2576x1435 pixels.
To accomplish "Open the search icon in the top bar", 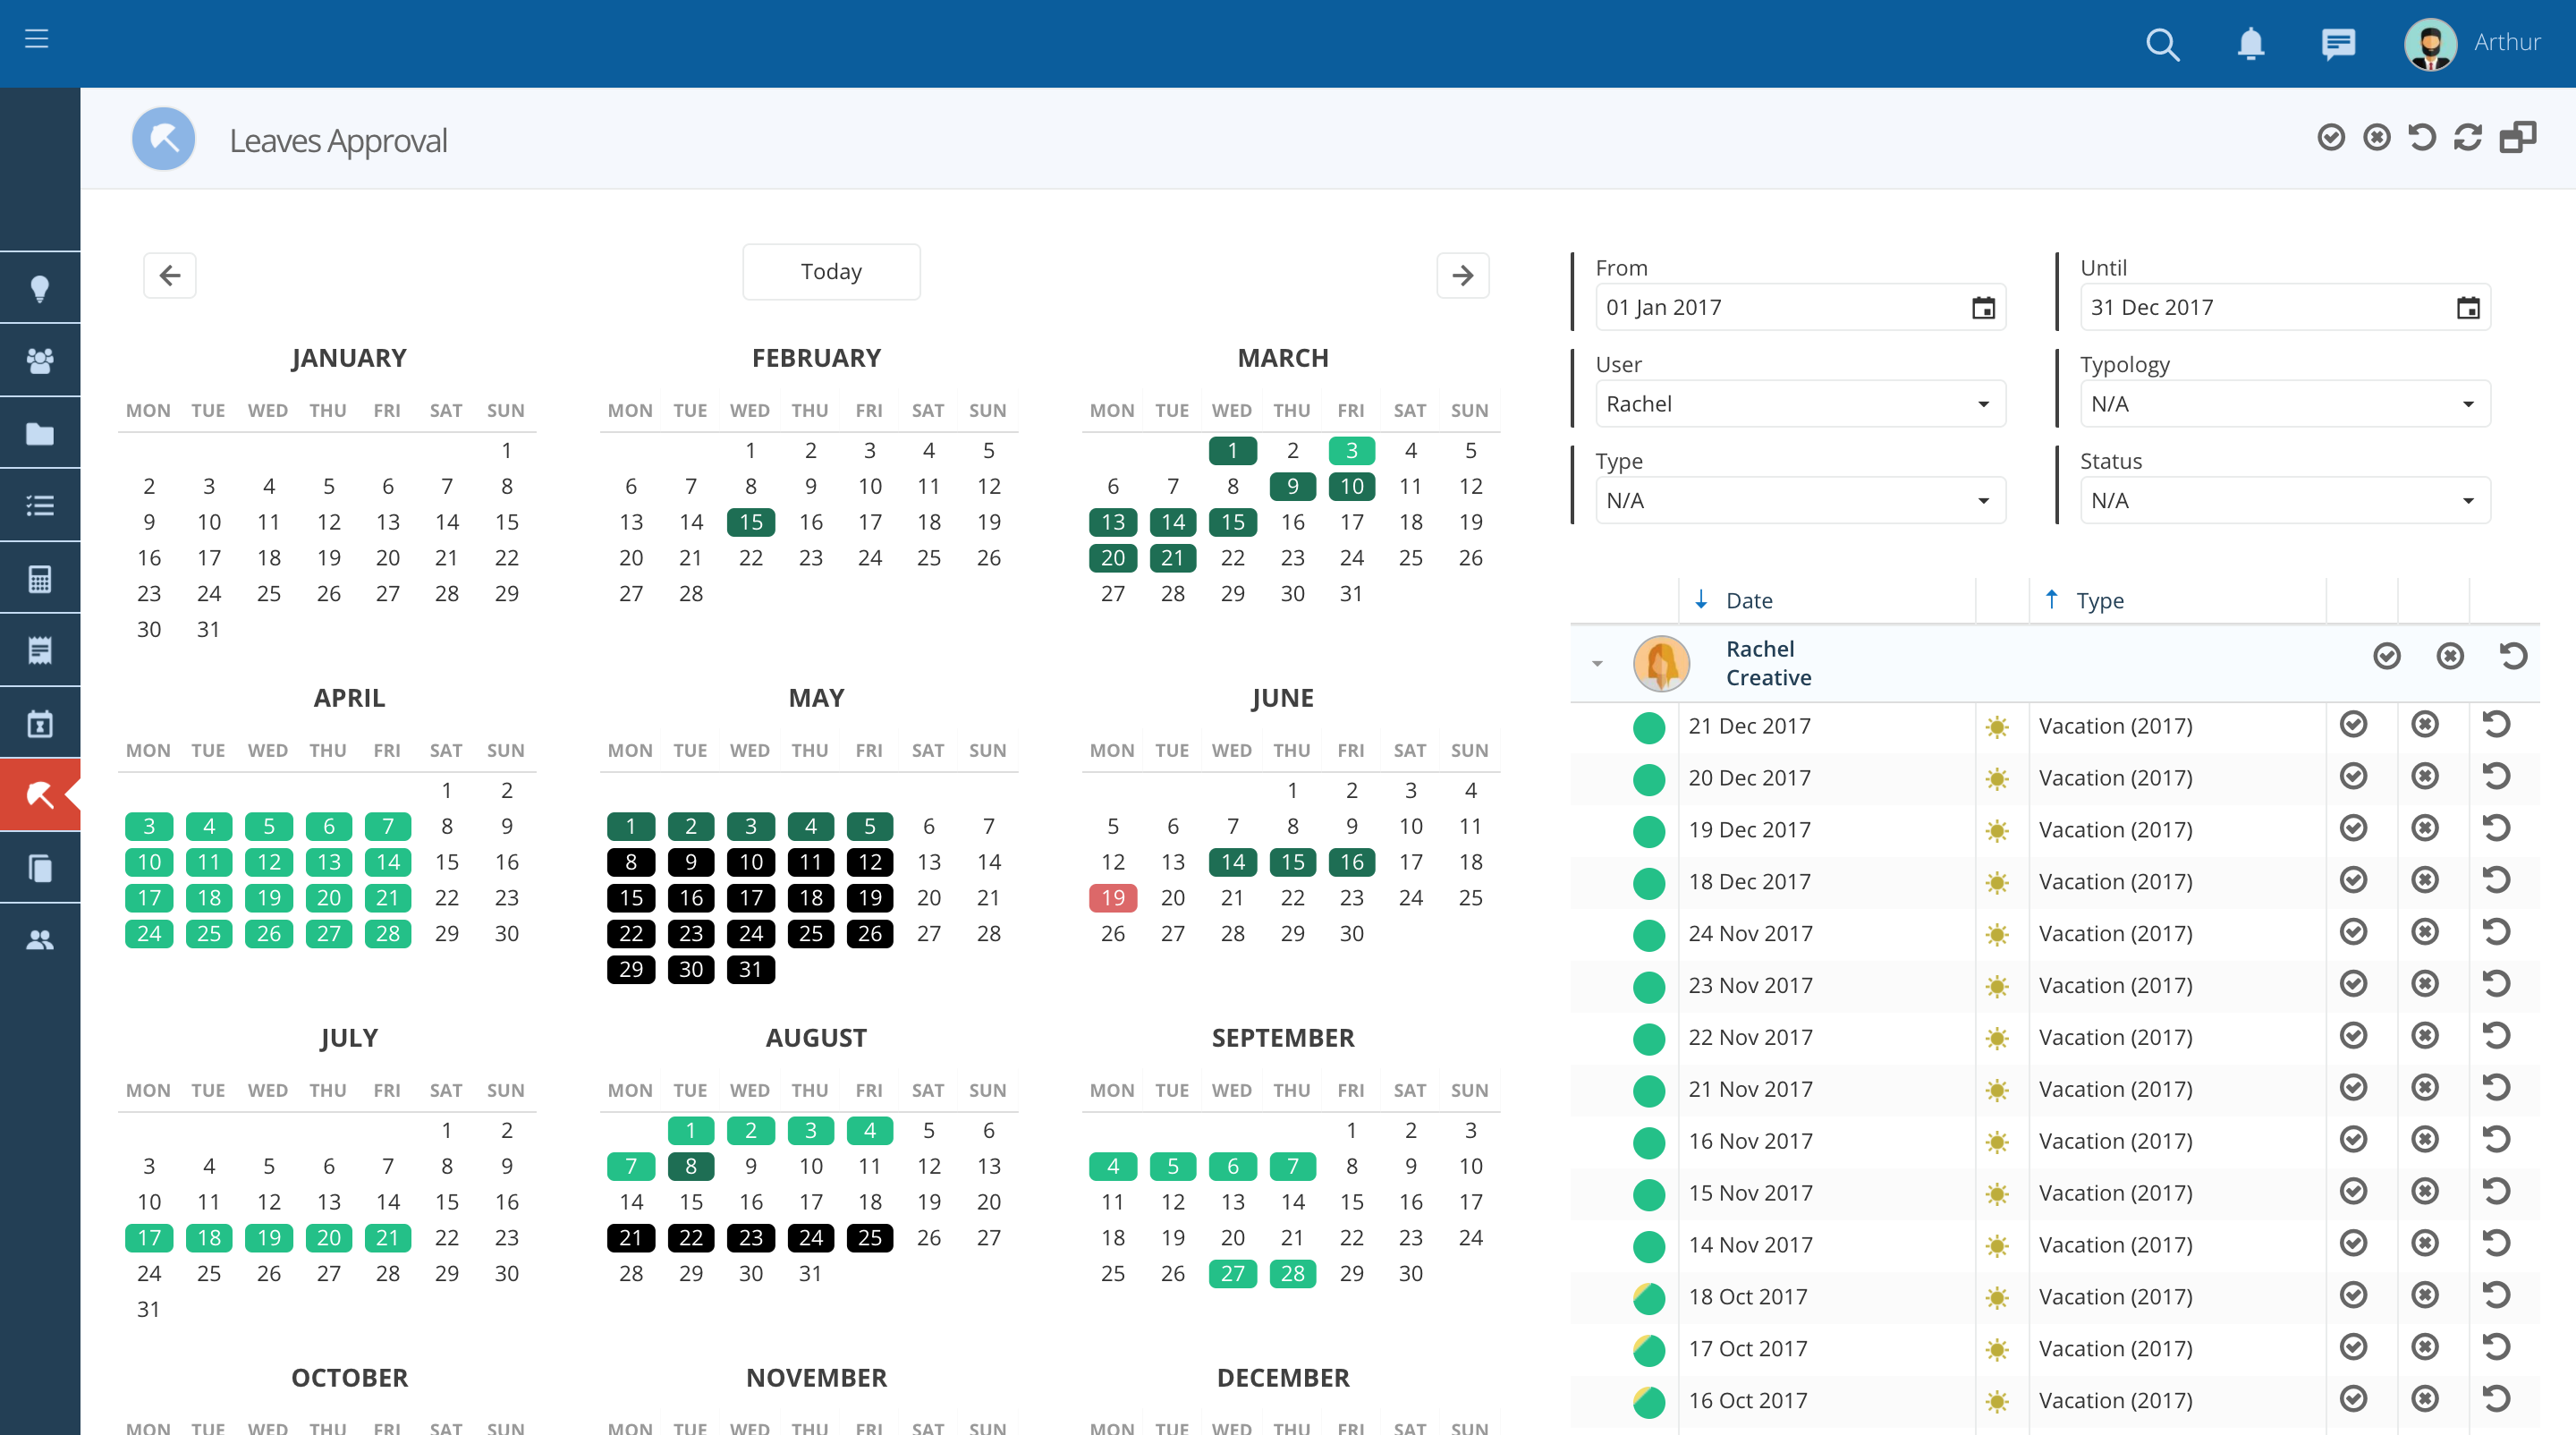I will (x=2163, y=44).
